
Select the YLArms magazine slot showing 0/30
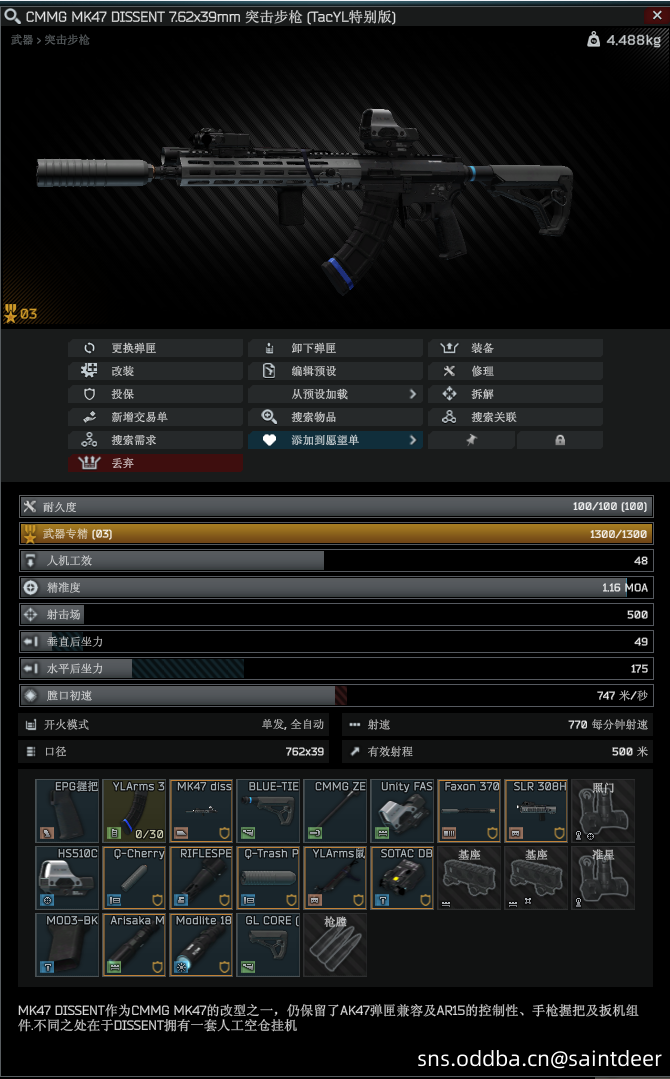point(134,811)
